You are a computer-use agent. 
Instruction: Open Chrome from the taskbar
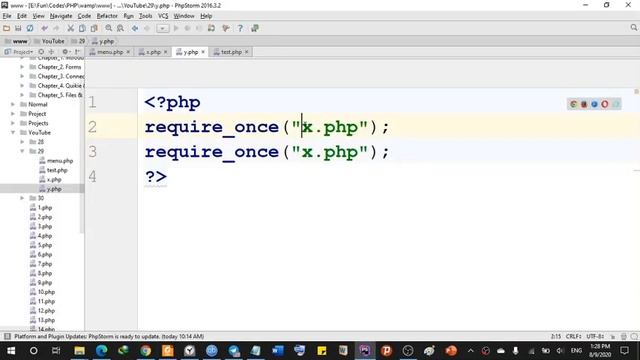pos(145,351)
